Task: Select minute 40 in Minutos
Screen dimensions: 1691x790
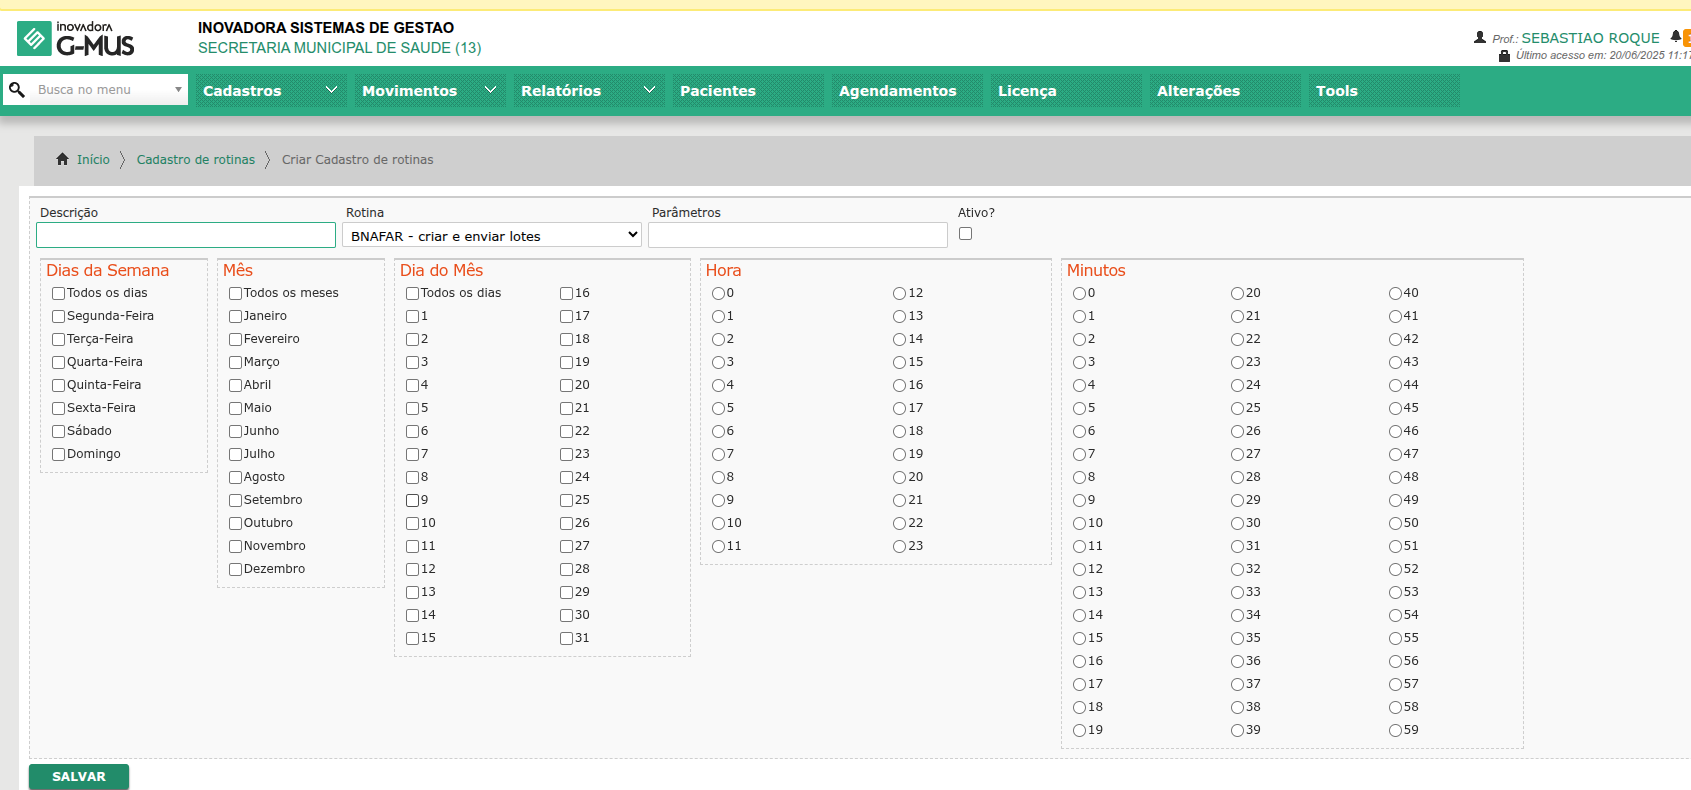Action: click(1395, 294)
